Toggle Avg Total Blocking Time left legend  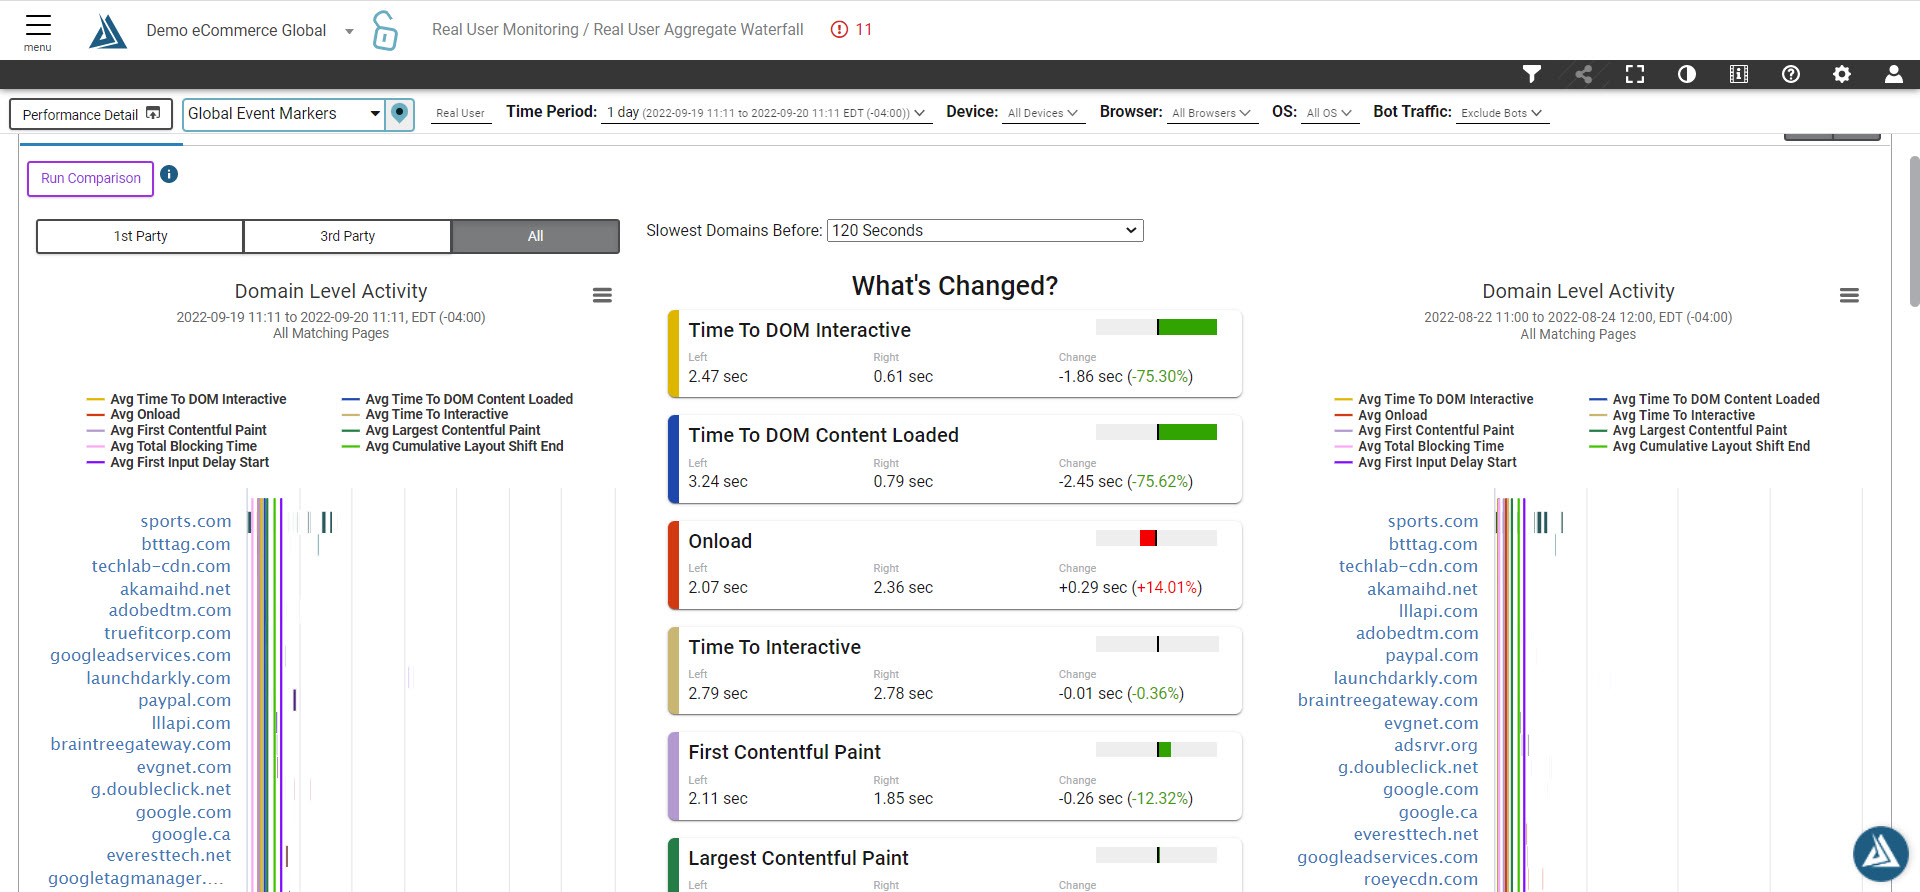(x=172, y=446)
